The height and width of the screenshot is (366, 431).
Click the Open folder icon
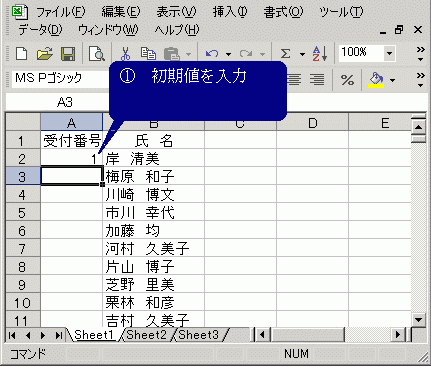pos(45,53)
